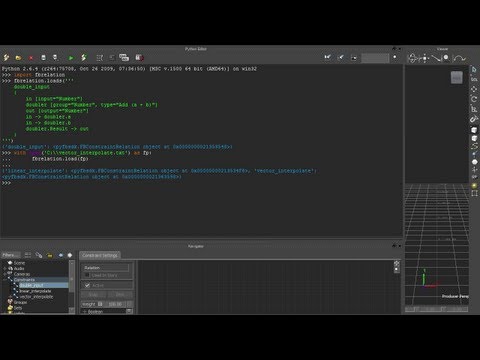This screenshot has height=360, width=480.
Task: Open the dropdown arrow on Boolean row
Action: 129,311
